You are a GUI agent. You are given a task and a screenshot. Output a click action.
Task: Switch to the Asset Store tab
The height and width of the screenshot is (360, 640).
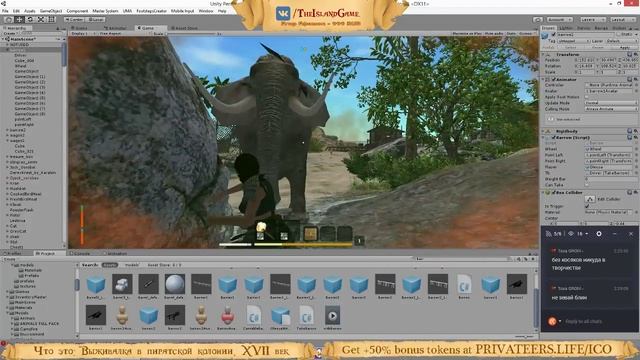coord(184,28)
